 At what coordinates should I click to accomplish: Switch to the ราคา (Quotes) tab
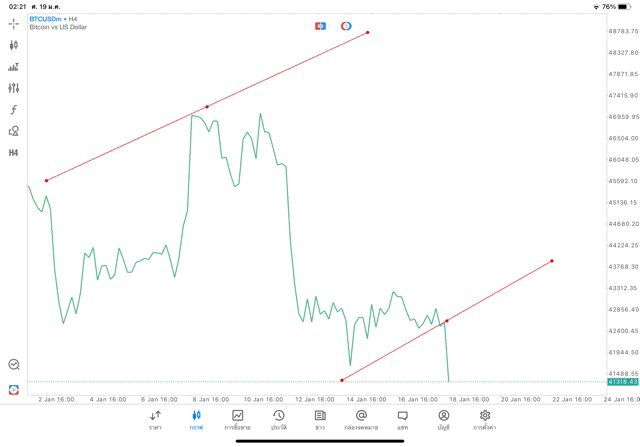pos(155,420)
